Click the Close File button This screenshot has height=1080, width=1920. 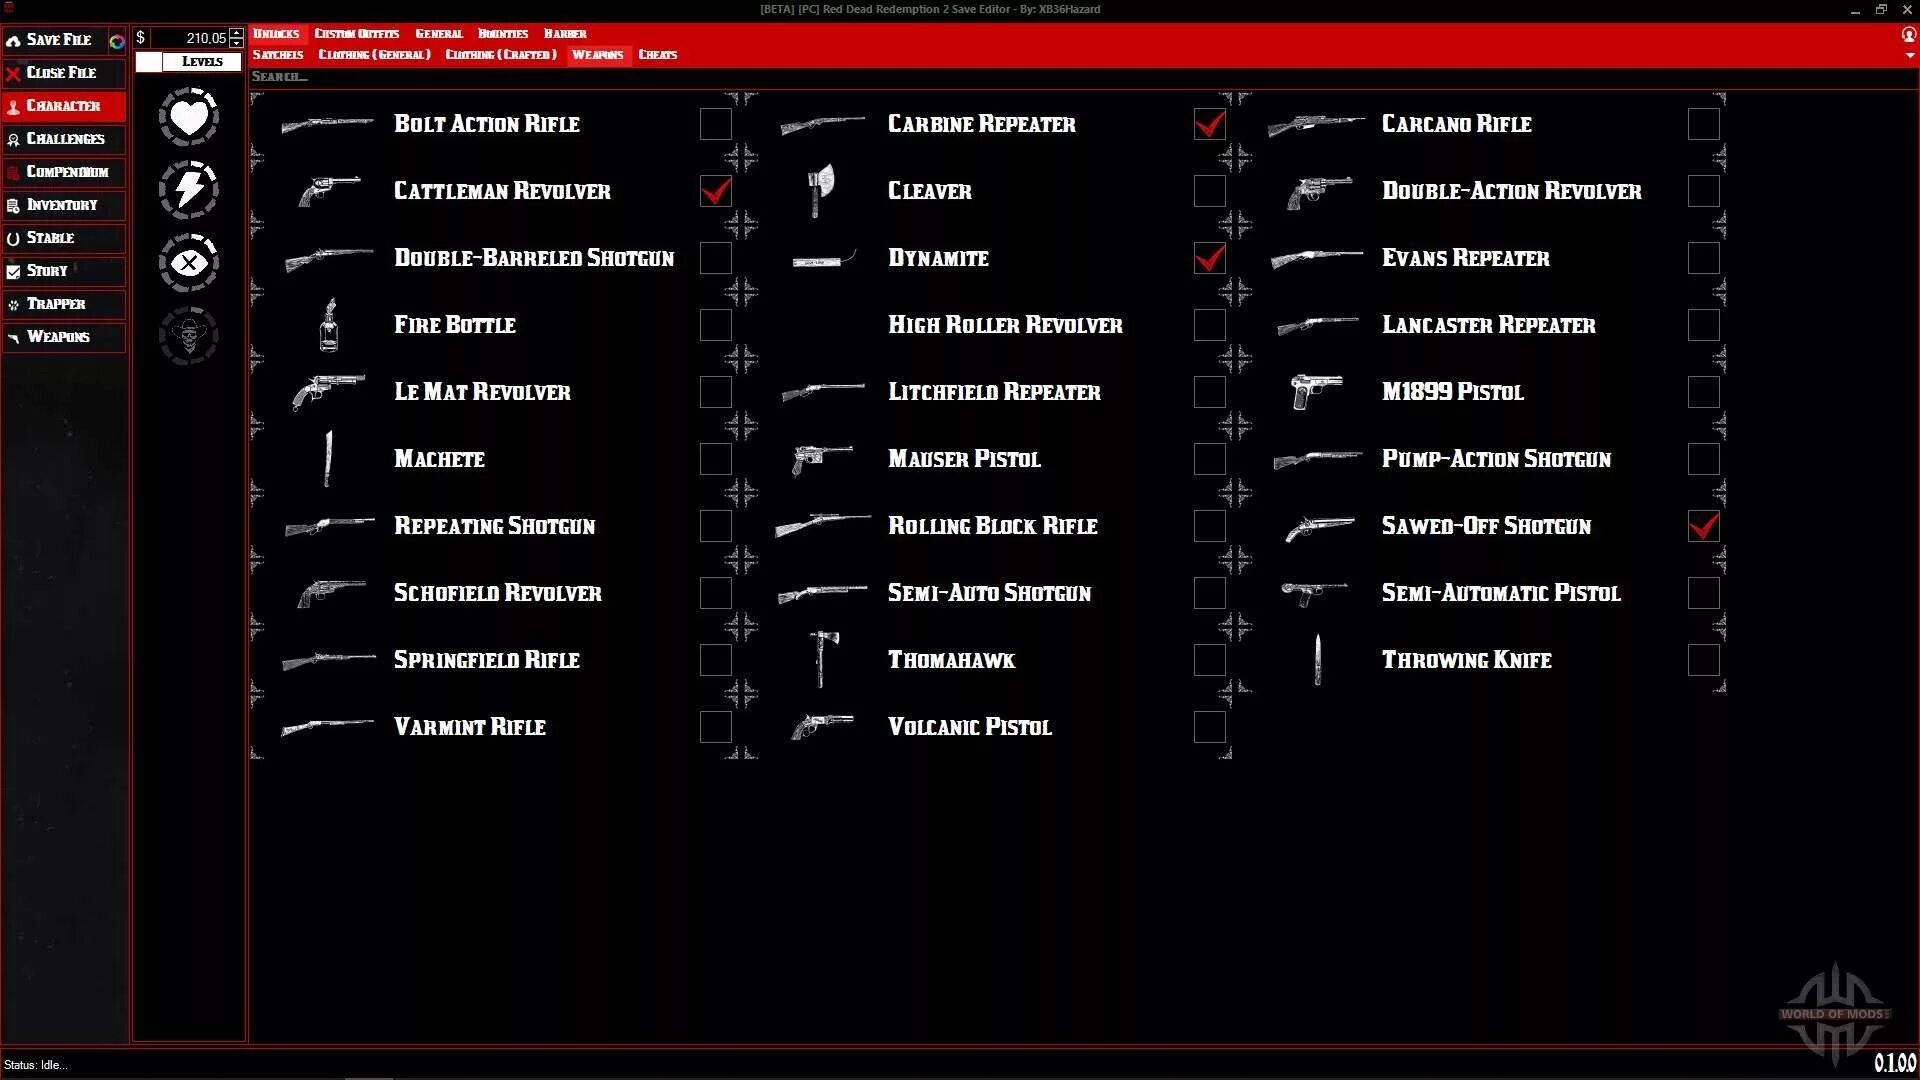[64, 73]
